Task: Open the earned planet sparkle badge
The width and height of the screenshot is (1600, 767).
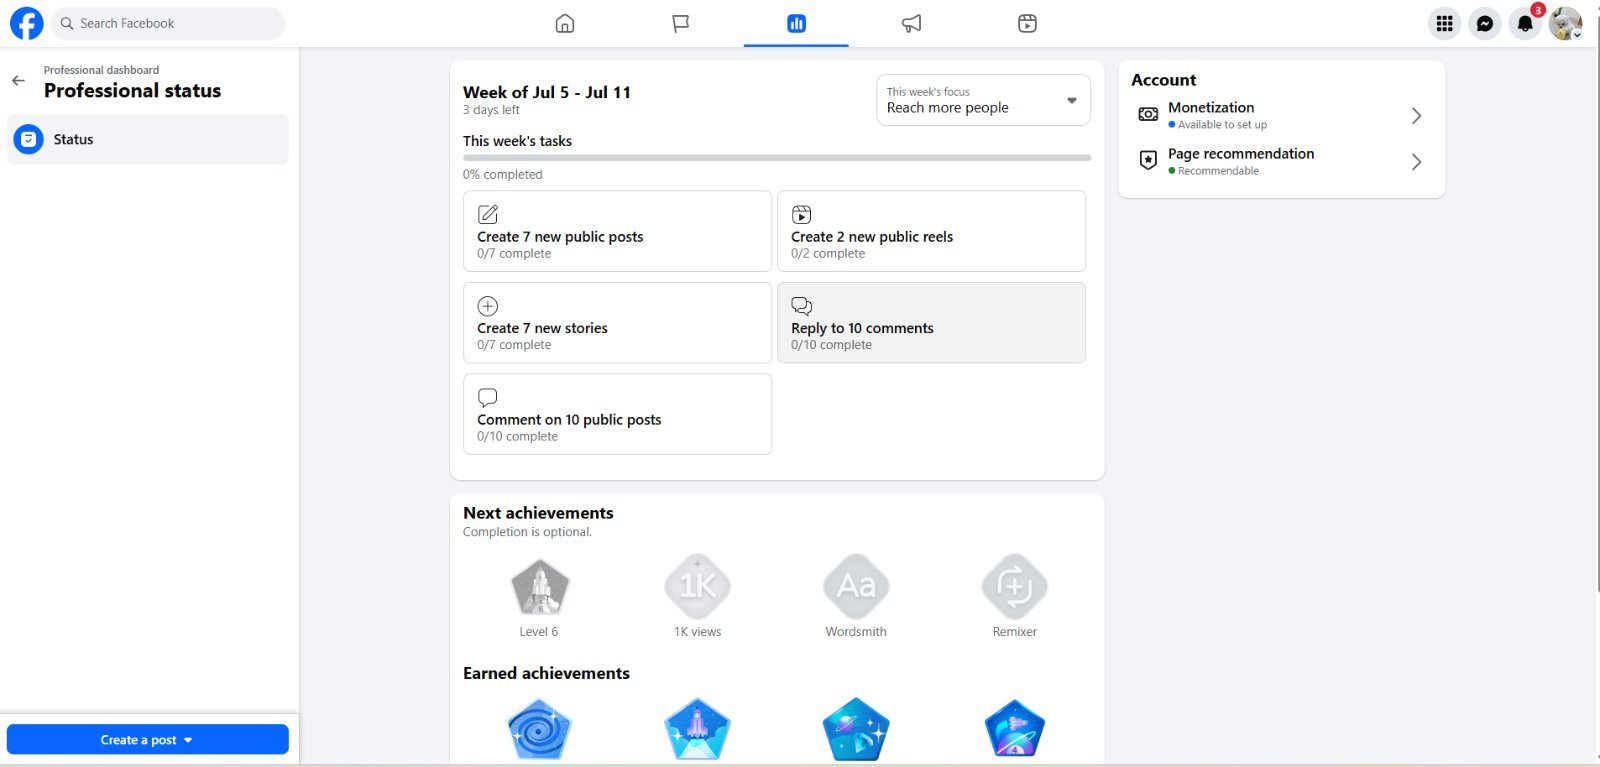Action: coord(856,730)
